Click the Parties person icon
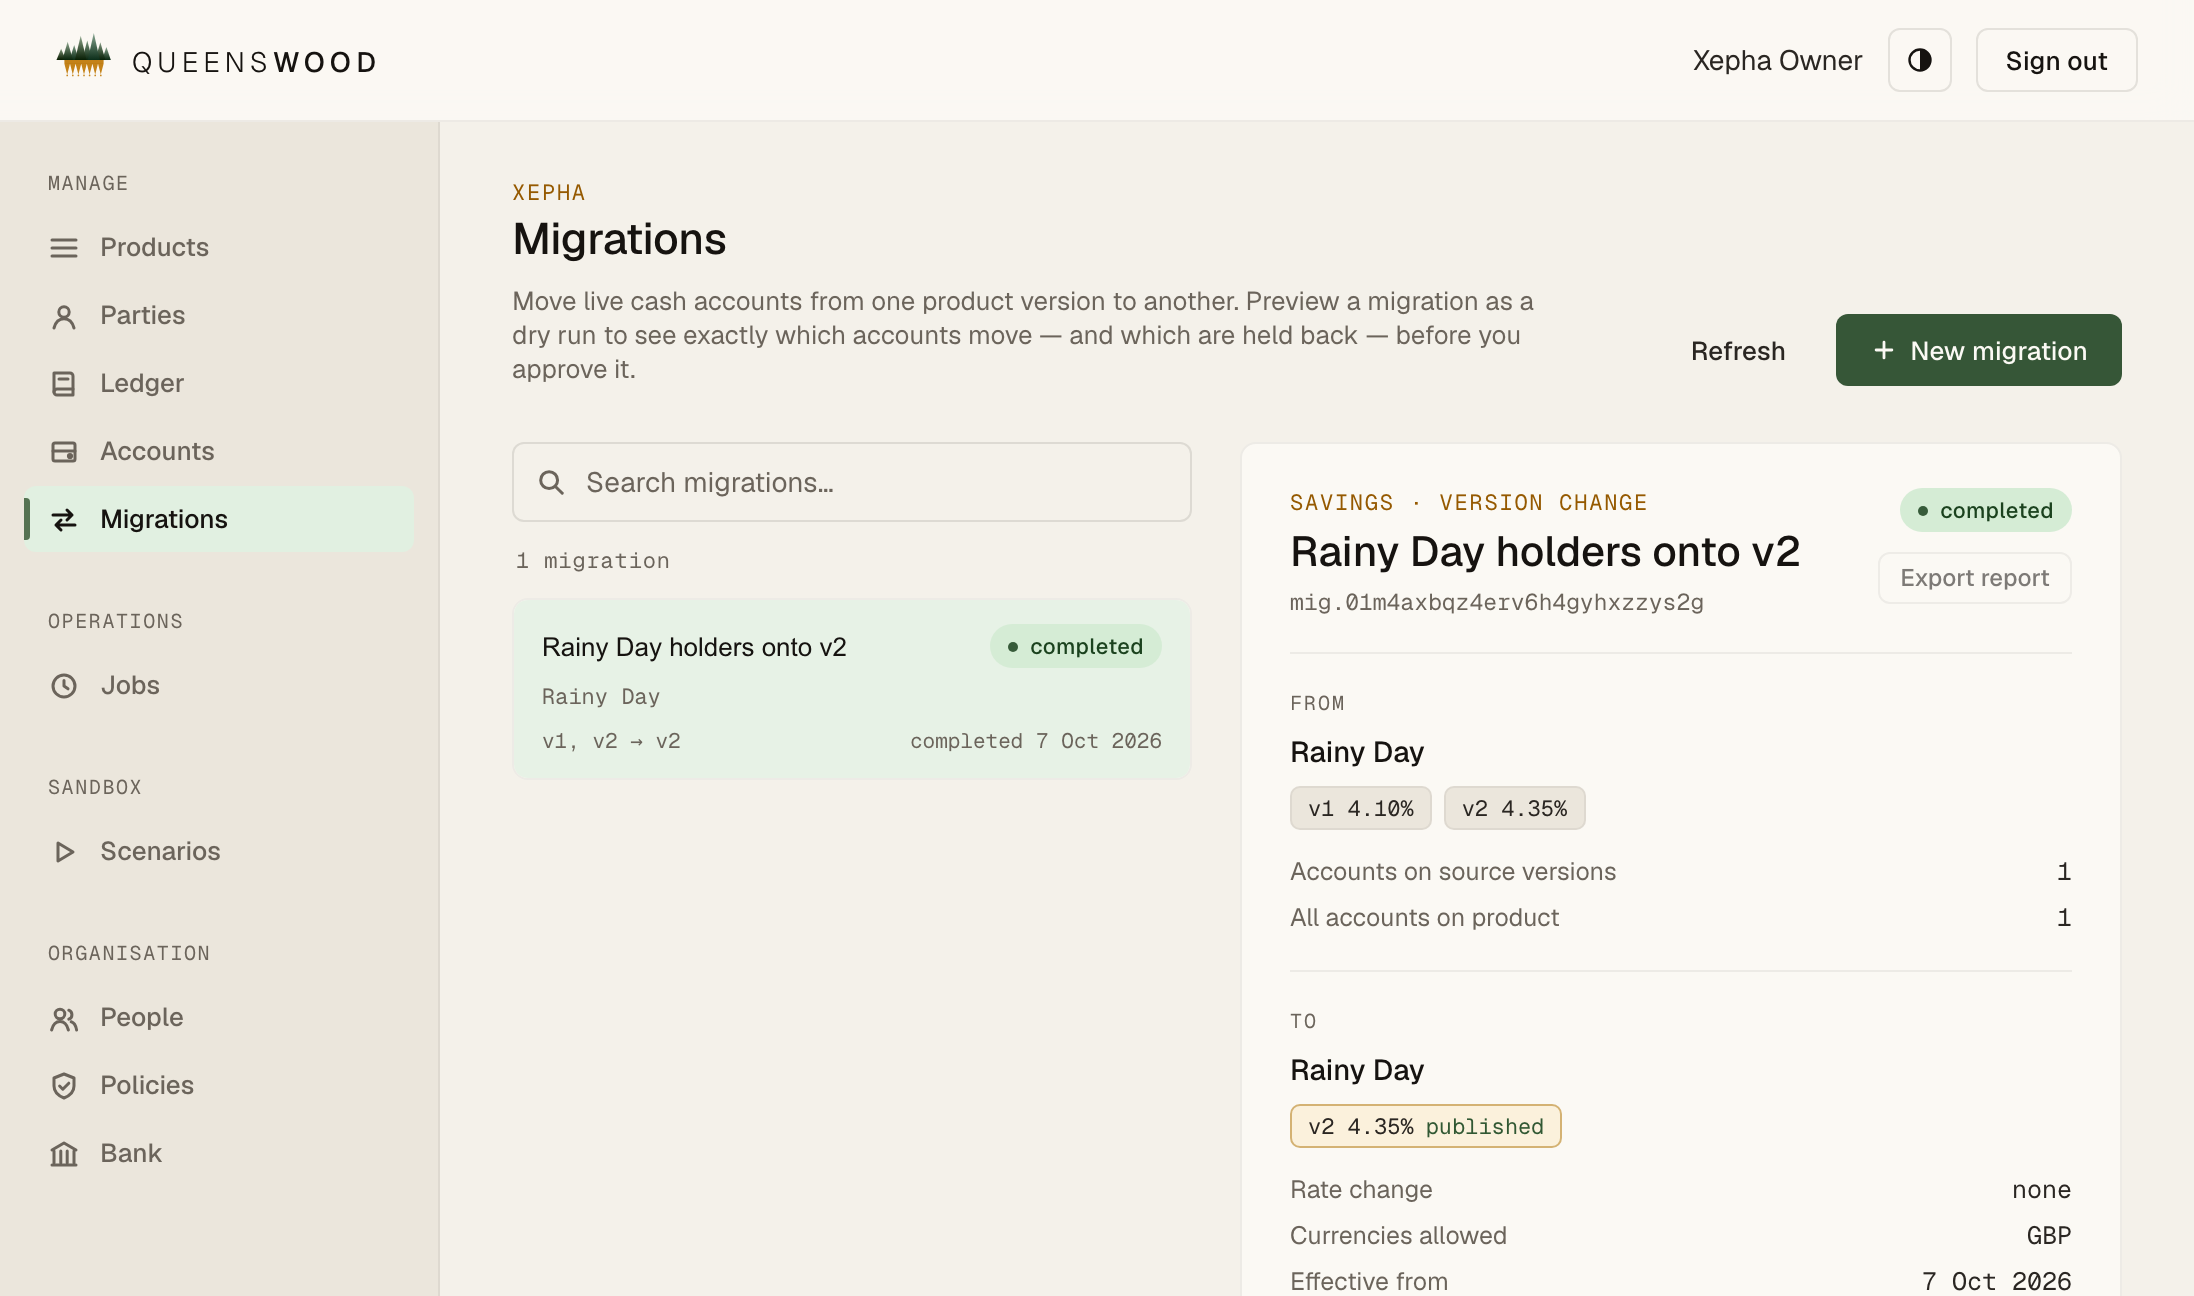The width and height of the screenshot is (2194, 1296). pos(64,316)
